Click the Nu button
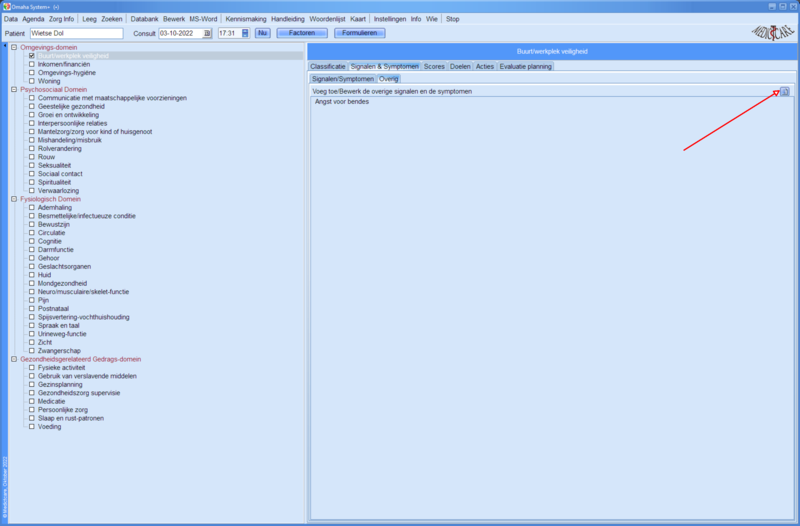Viewport: 800px width, 526px height. click(x=262, y=33)
